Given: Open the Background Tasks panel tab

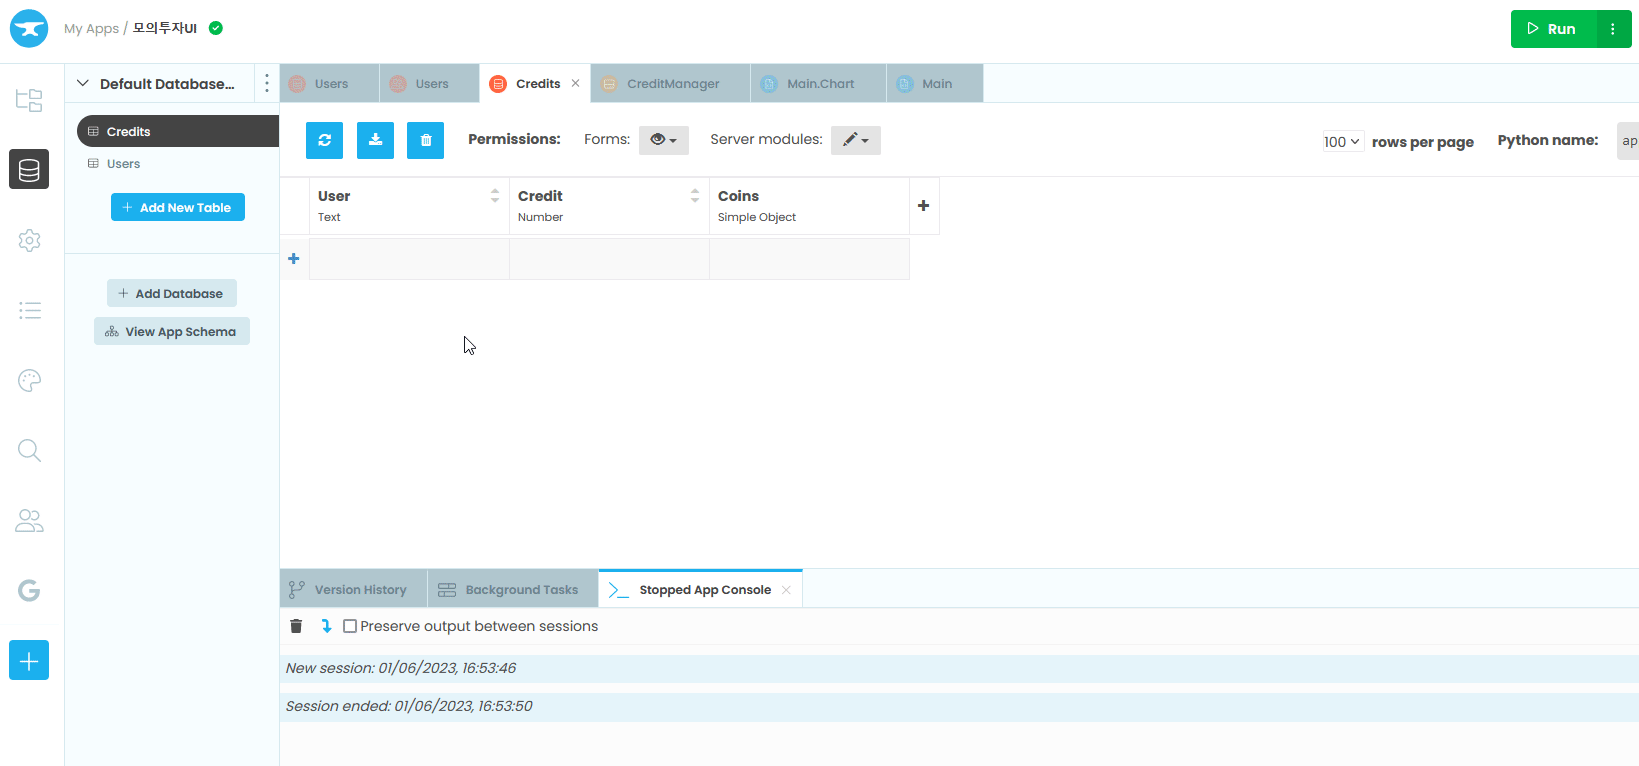Looking at the screenshot, I should tap(513, 590).
